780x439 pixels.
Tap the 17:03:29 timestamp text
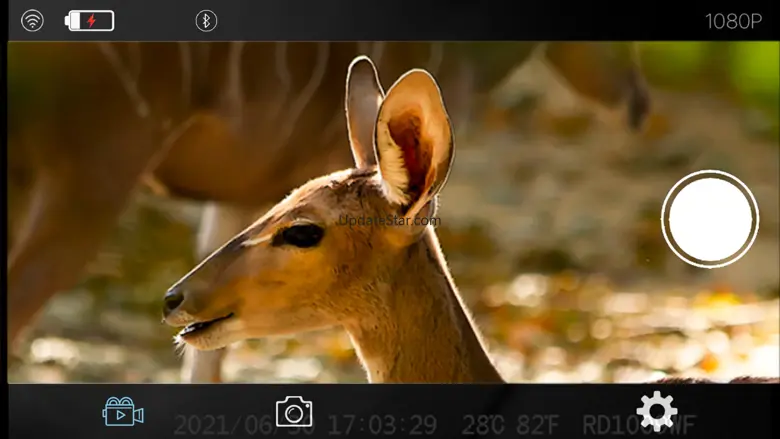pyautogui.click(x=382, y=425)
